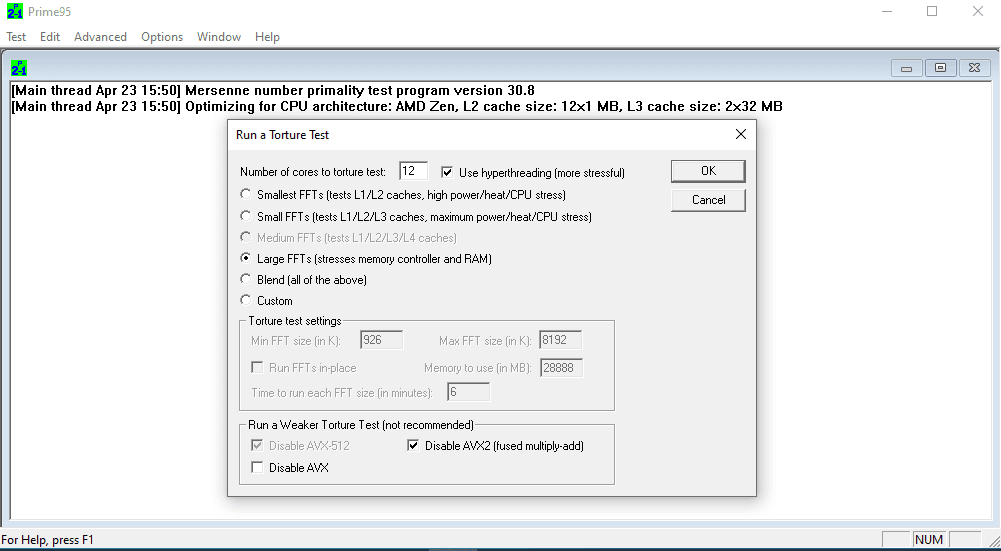1001x551 pixels.
Task: Open the Window menu
Action: click(219, 37)
